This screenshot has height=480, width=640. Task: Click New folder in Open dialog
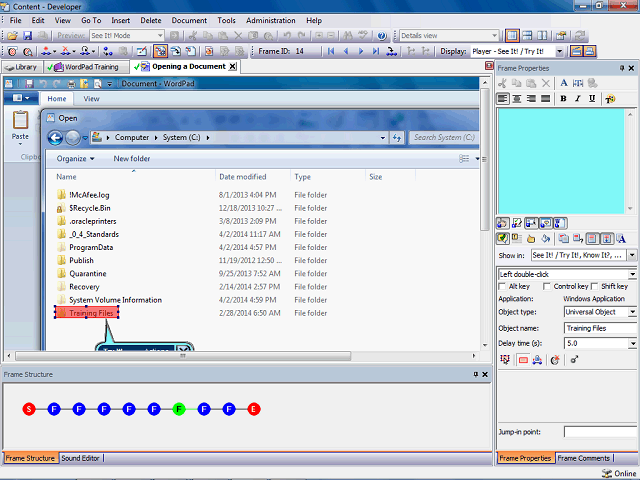point(132,159)
